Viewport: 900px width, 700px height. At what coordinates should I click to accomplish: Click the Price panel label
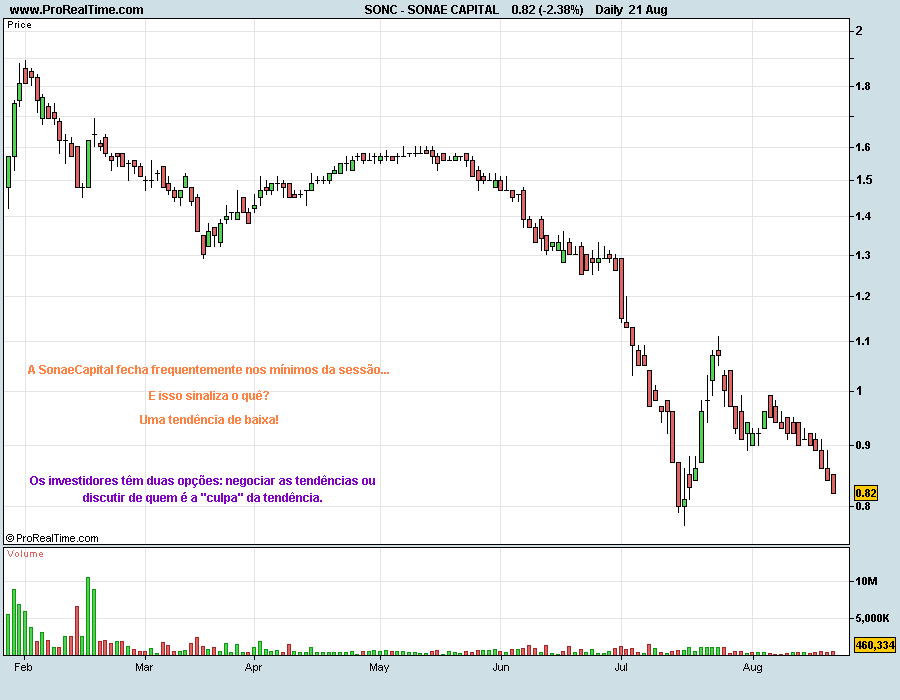tap(20, 25)
